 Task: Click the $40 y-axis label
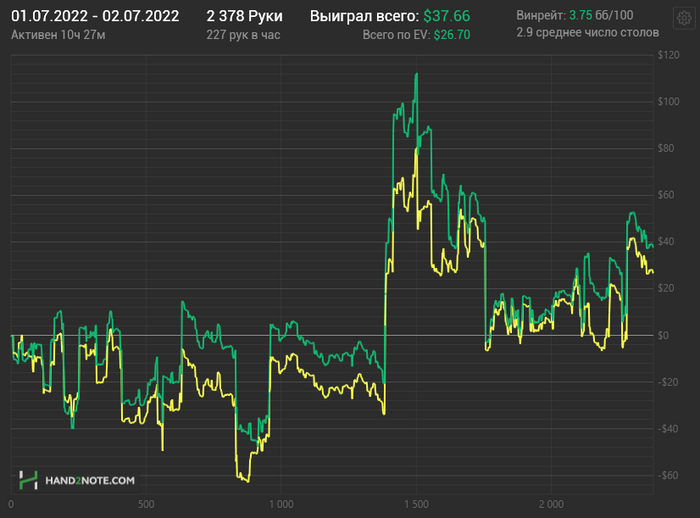(666, 242)
